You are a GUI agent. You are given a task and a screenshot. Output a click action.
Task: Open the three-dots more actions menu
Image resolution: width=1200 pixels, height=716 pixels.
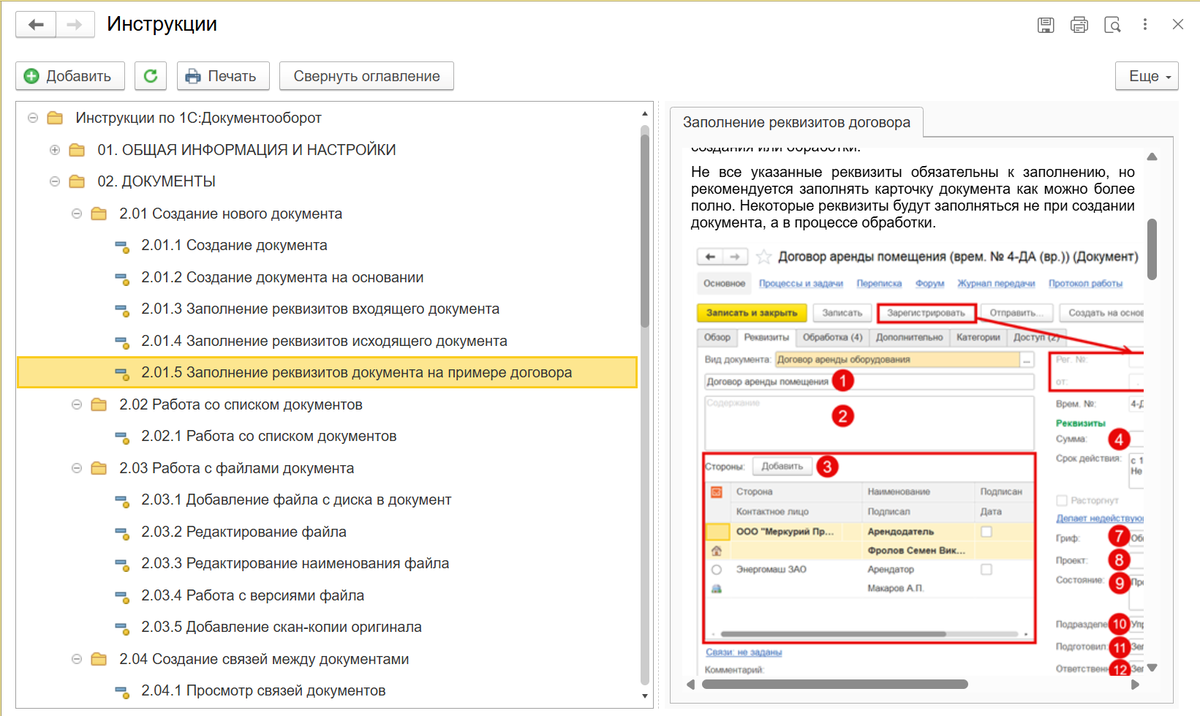[x=1145, y=25]
